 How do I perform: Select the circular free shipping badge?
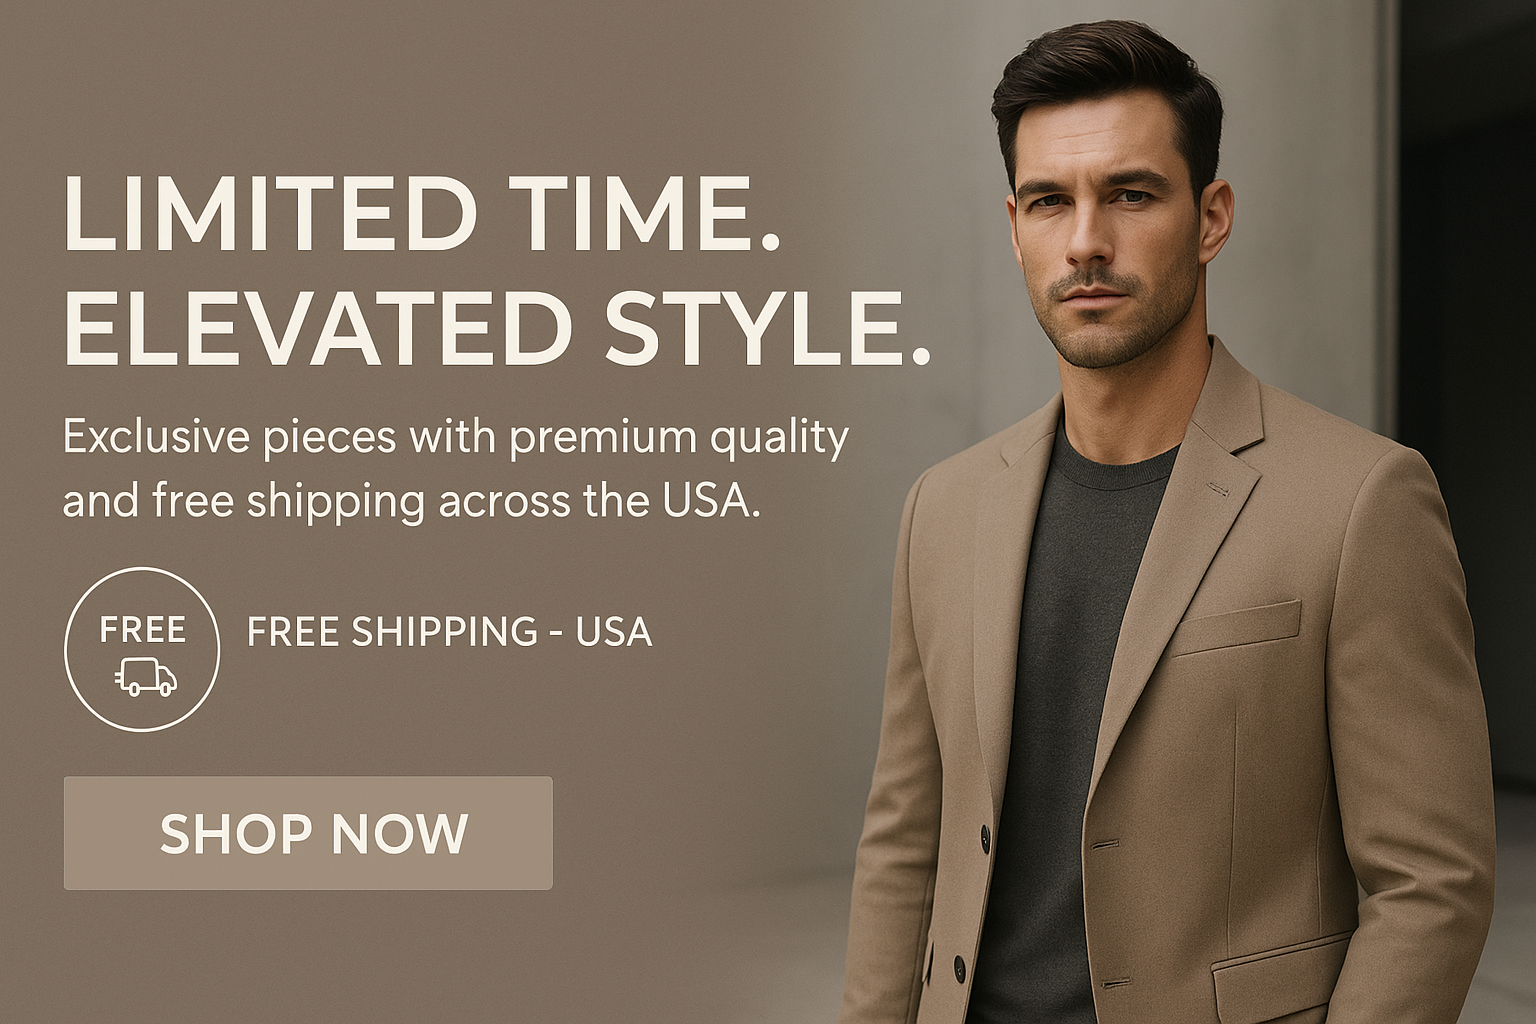141,649
